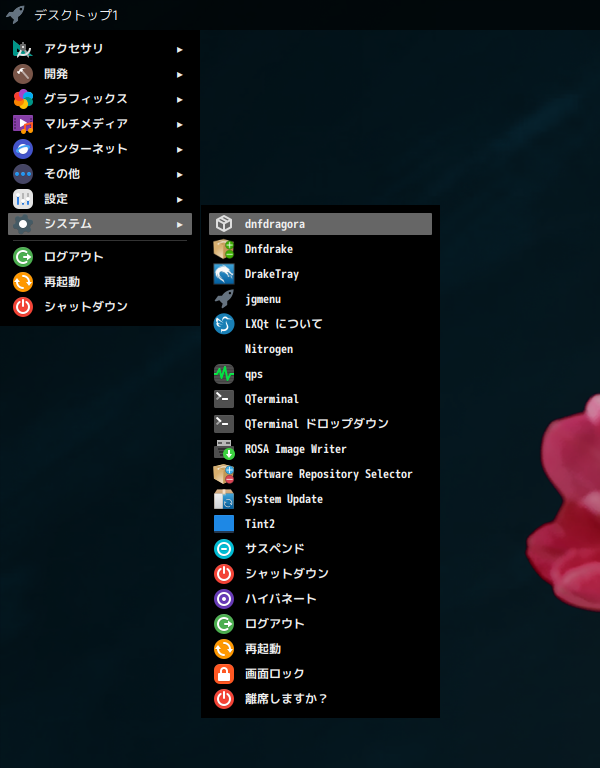Expand the グラフィックス submenu arrow
This screenshot has height=768, width=600.
[x=180, y=99]
